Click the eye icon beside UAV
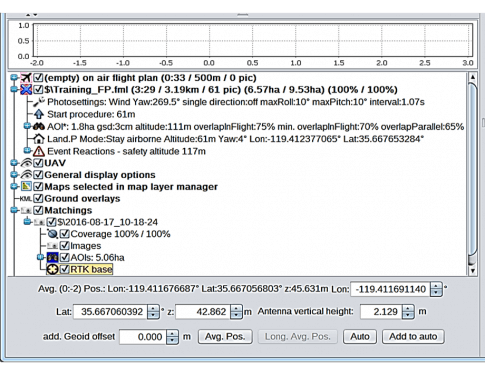 tap(26, 163)
